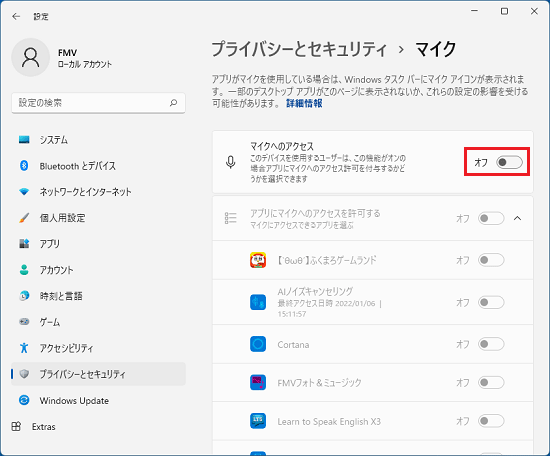Click the Extras gift icon

pos(16,427)
